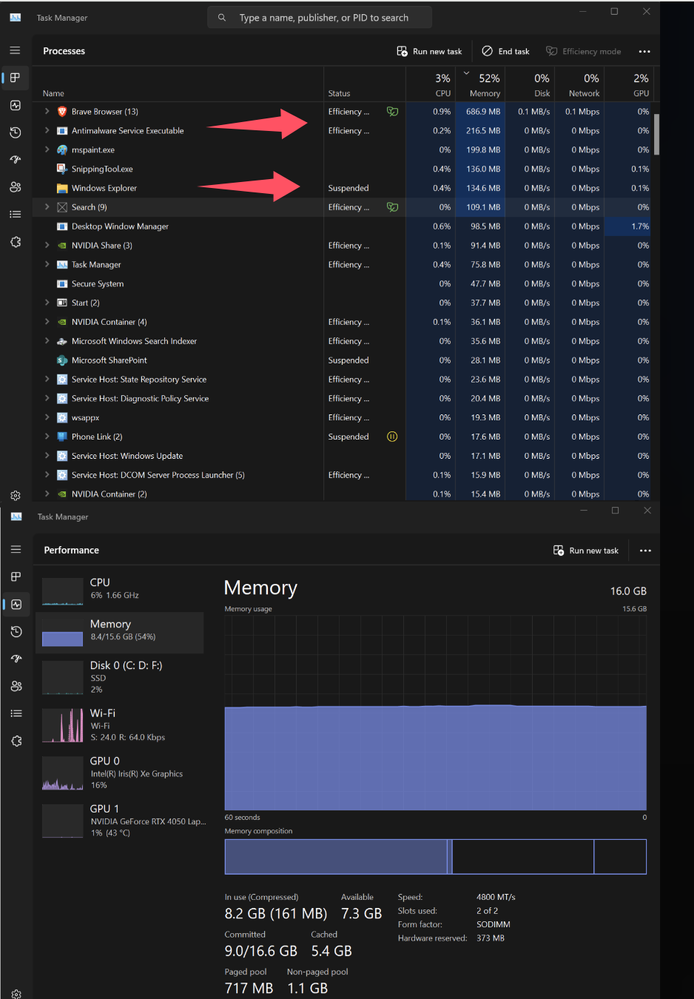694x999 pixels.
Task: Open Details sidebar icon in top window
Action: (15, 214)
